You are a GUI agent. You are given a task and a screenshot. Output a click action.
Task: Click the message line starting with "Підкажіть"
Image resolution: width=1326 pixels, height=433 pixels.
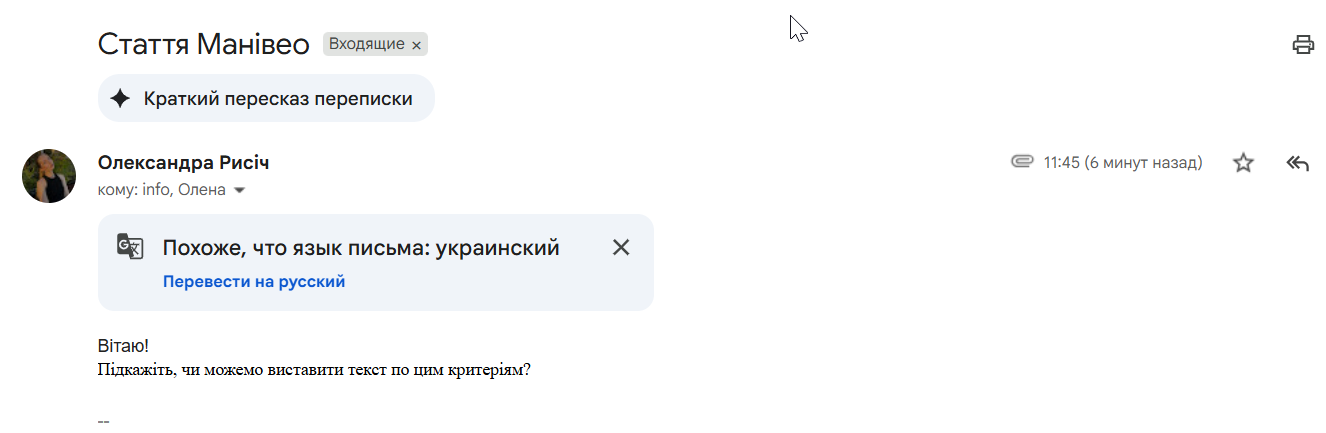pyautogui.click(x=314, y=369)
